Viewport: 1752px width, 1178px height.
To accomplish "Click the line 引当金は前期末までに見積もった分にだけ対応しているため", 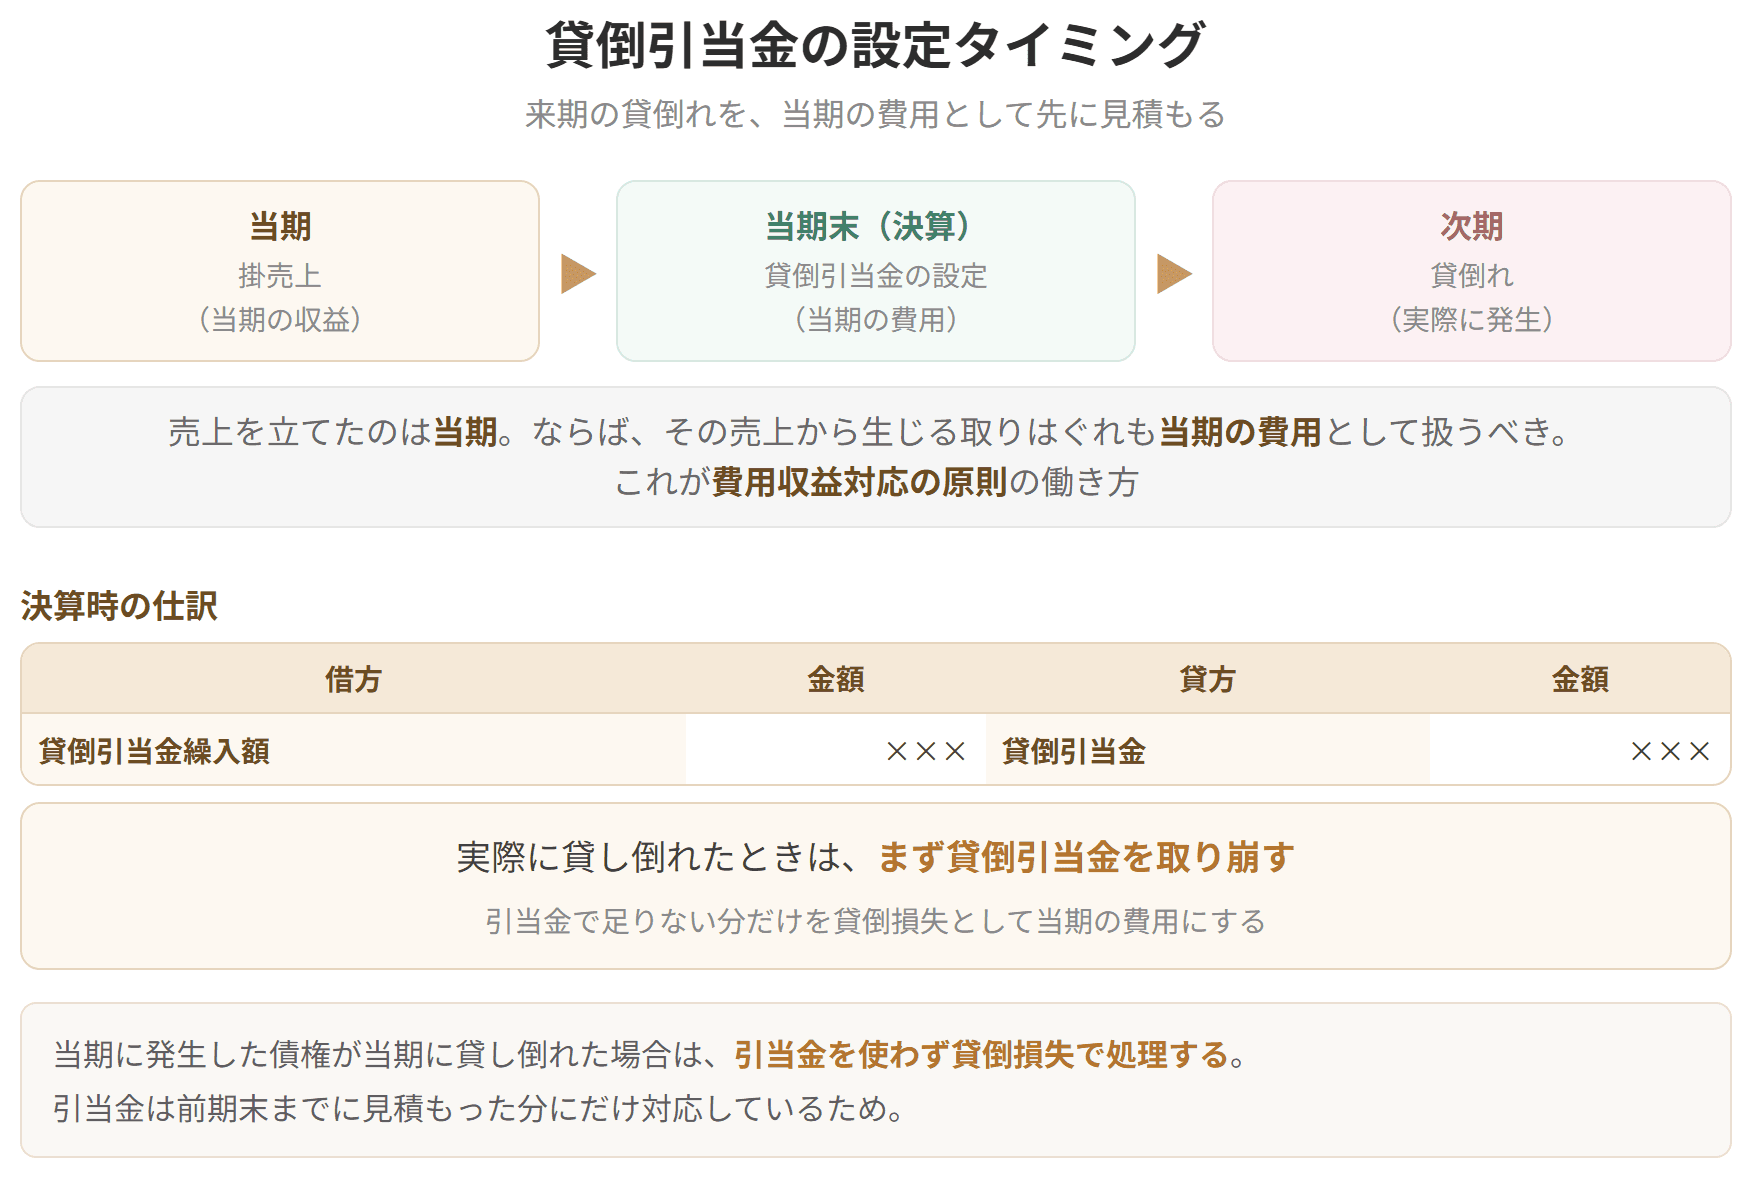I will (479, 1108).
